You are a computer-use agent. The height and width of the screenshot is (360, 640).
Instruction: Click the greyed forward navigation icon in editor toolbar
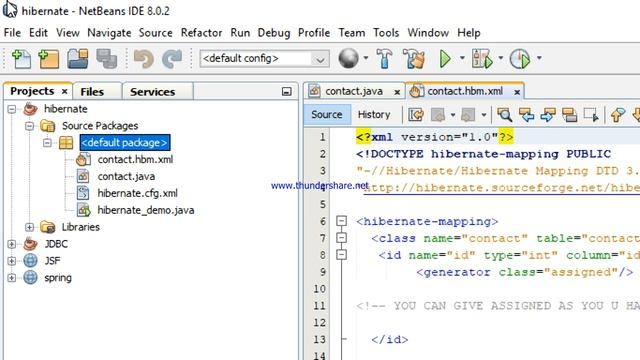coord(468,115)
